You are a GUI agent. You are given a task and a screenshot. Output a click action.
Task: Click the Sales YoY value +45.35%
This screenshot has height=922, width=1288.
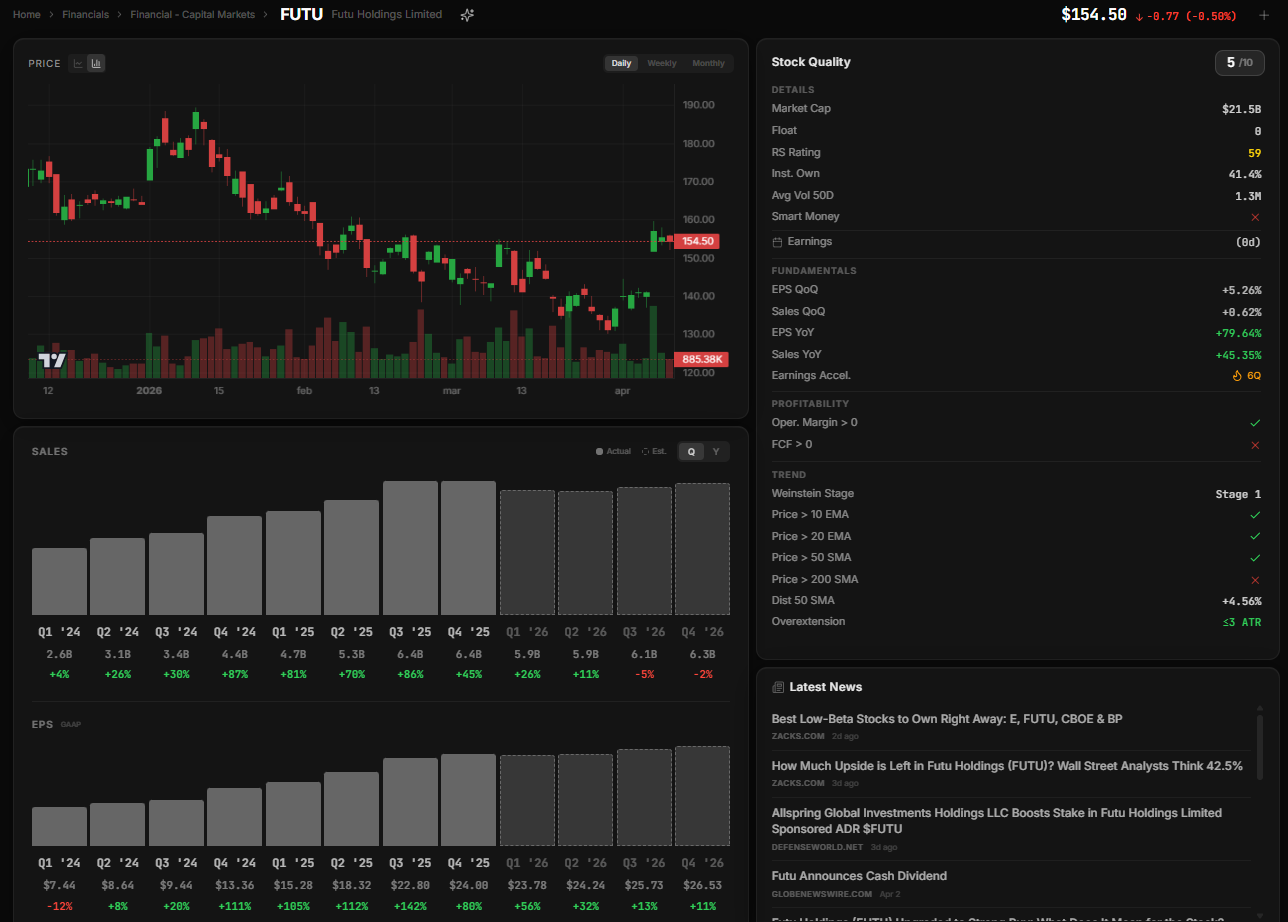click(1238, 355)
